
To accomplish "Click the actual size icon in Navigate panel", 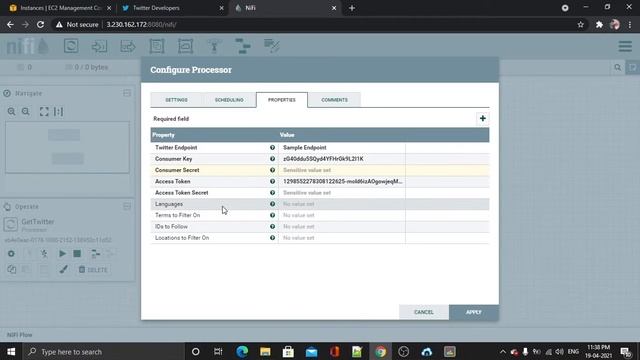I will [x=58, y=111].
